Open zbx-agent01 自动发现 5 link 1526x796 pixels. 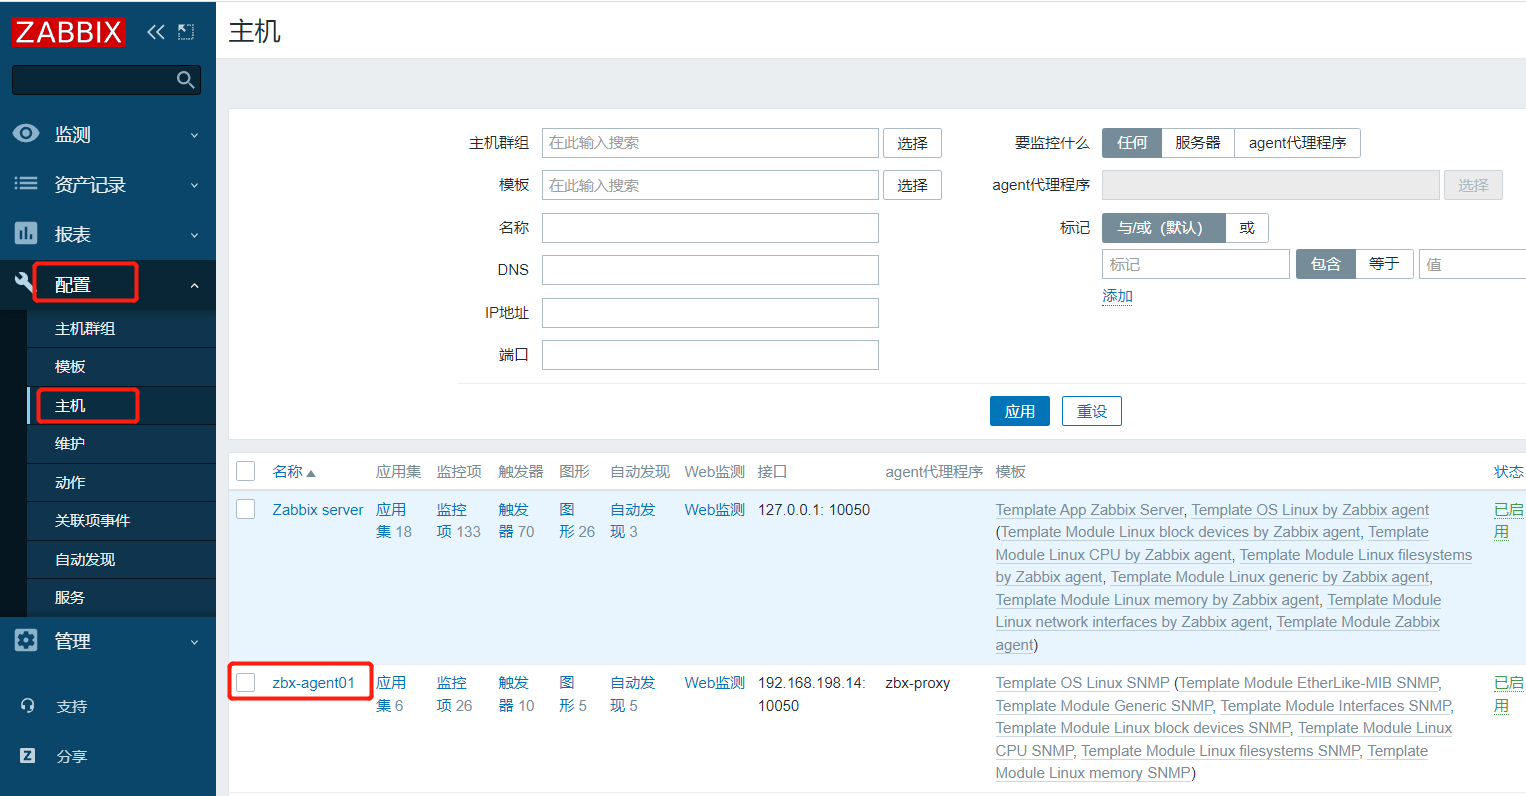[632, 694]
